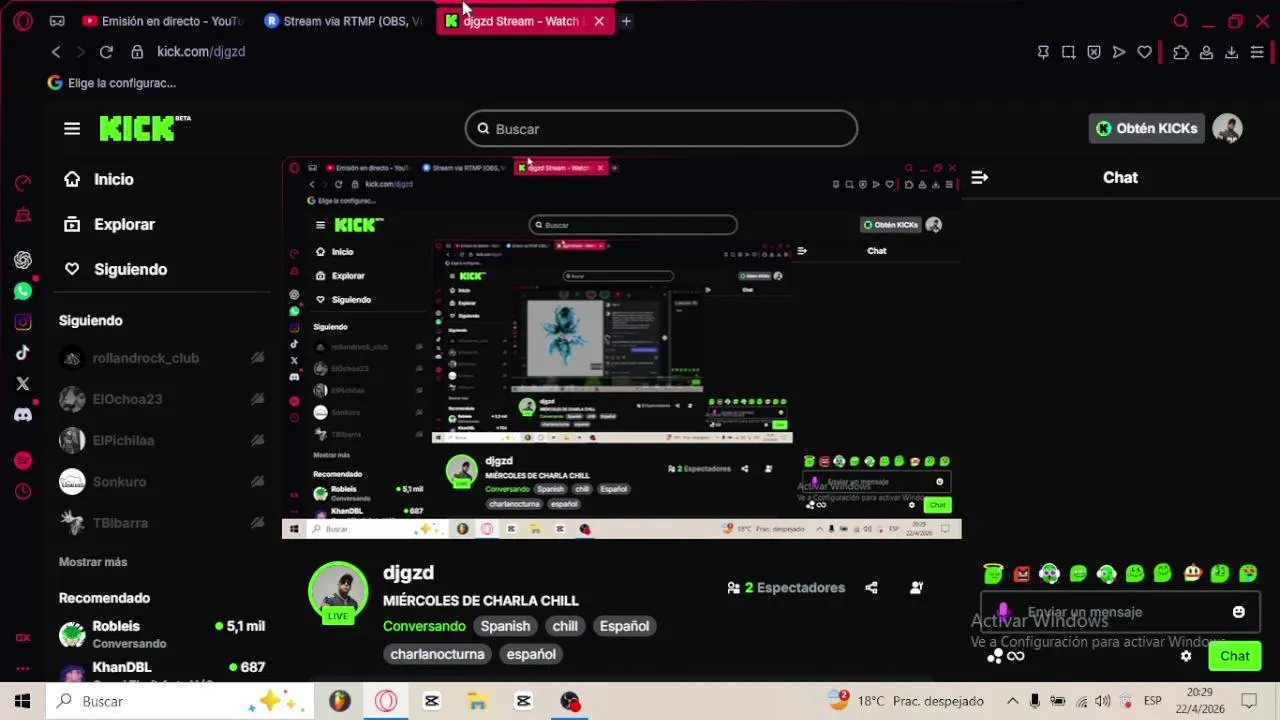Open History clock icon in Opera sidebar

click(23, 491)
